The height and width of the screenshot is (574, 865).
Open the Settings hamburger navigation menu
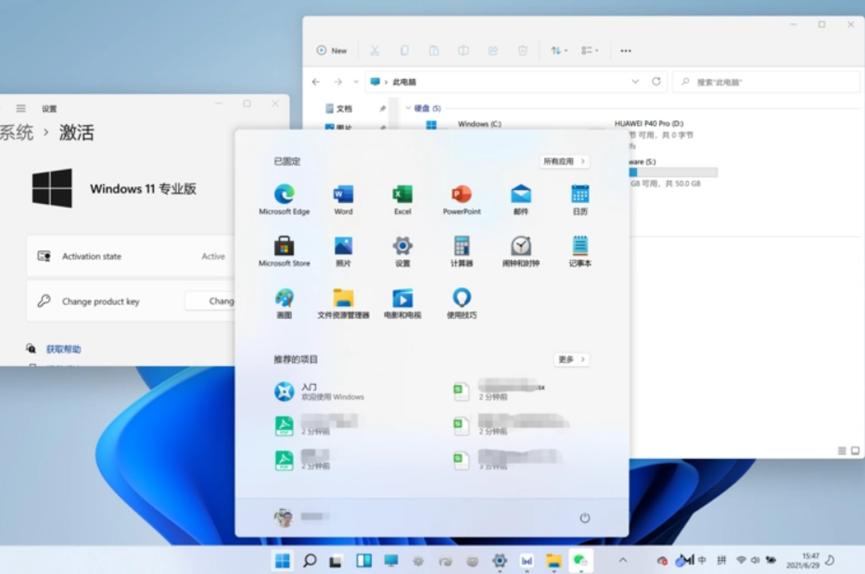click(x=21, y=108)
